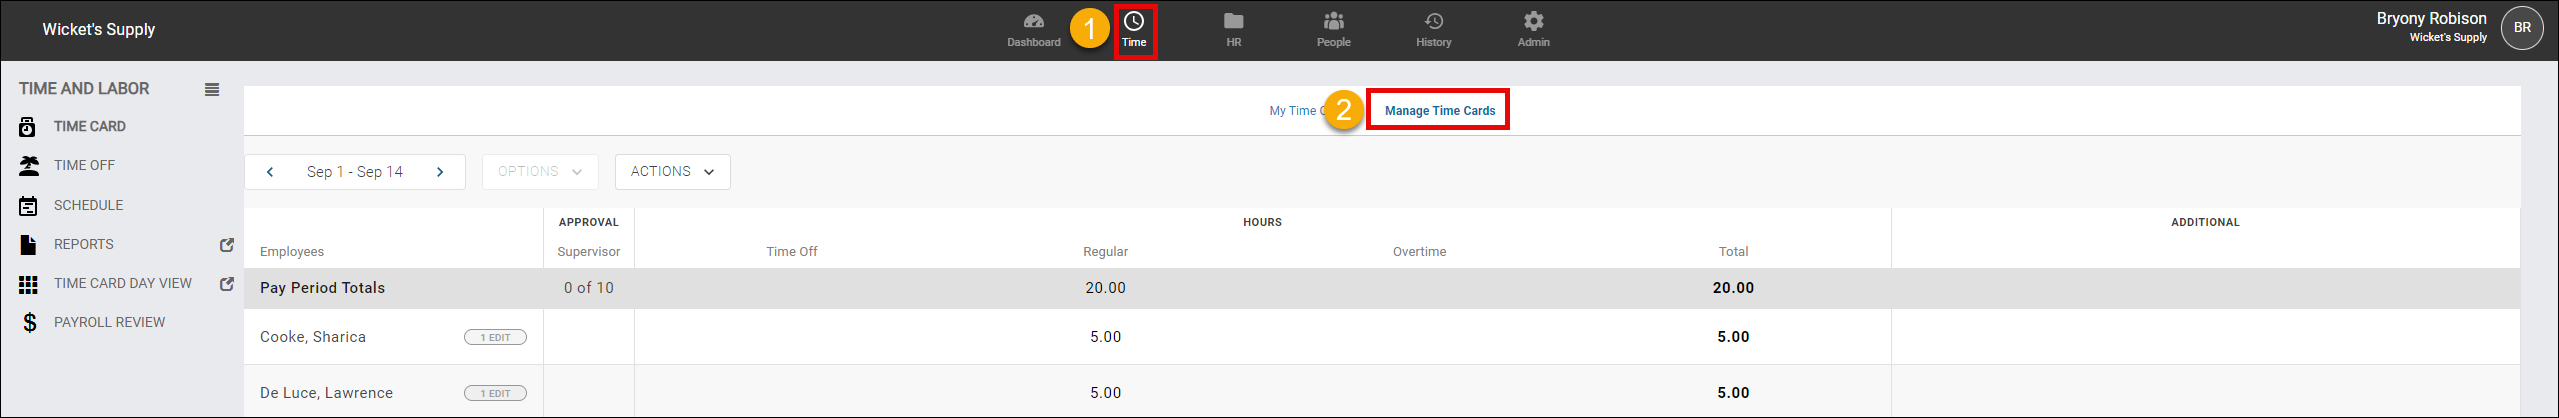The width and height of the screenshot is (2559, 418).
Task: Switch to Manage Time Cards tab
Action: click(1439, 111)
